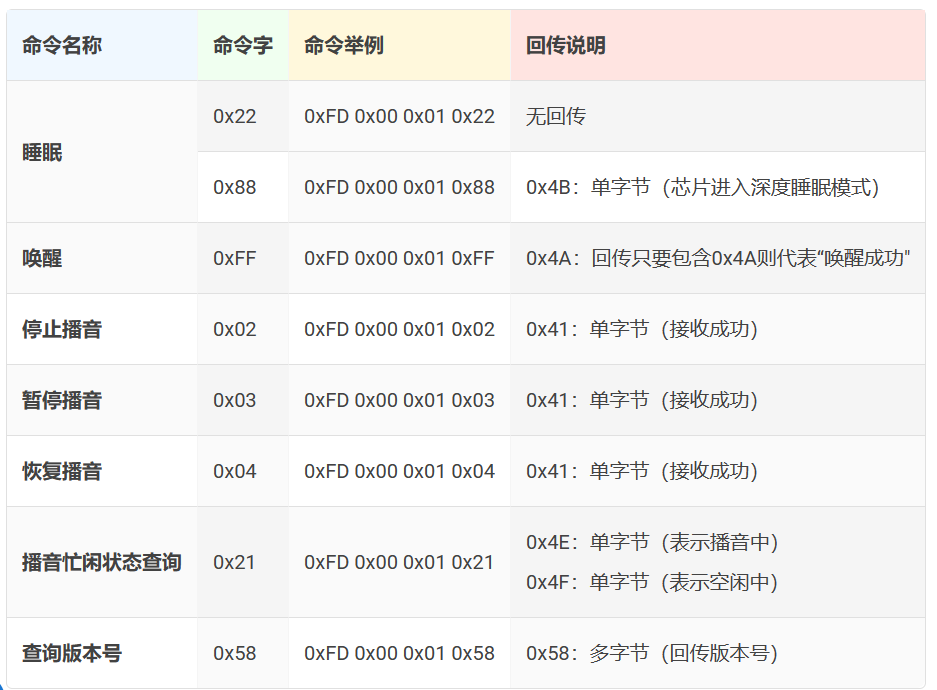The image size is (937, 690).
Task: Click the 命令字 column header
Action: tap(242, 46)
